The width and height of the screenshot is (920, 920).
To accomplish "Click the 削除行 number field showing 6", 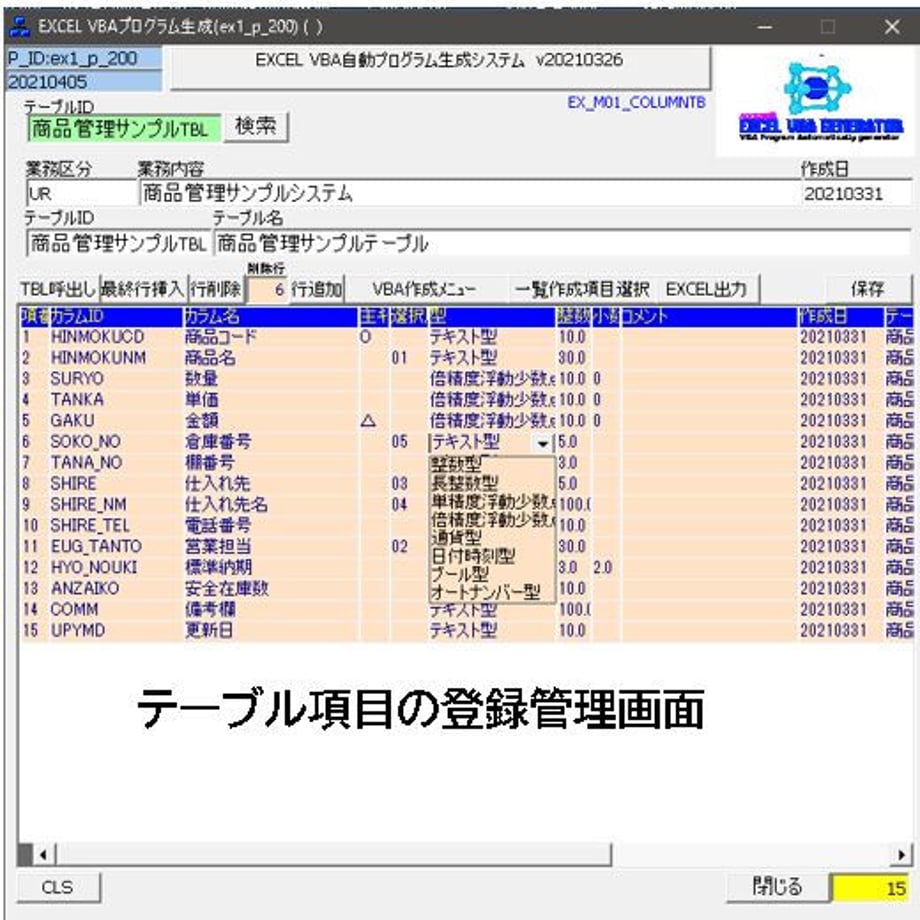I will pyautogui.click(x=268, y=289).
